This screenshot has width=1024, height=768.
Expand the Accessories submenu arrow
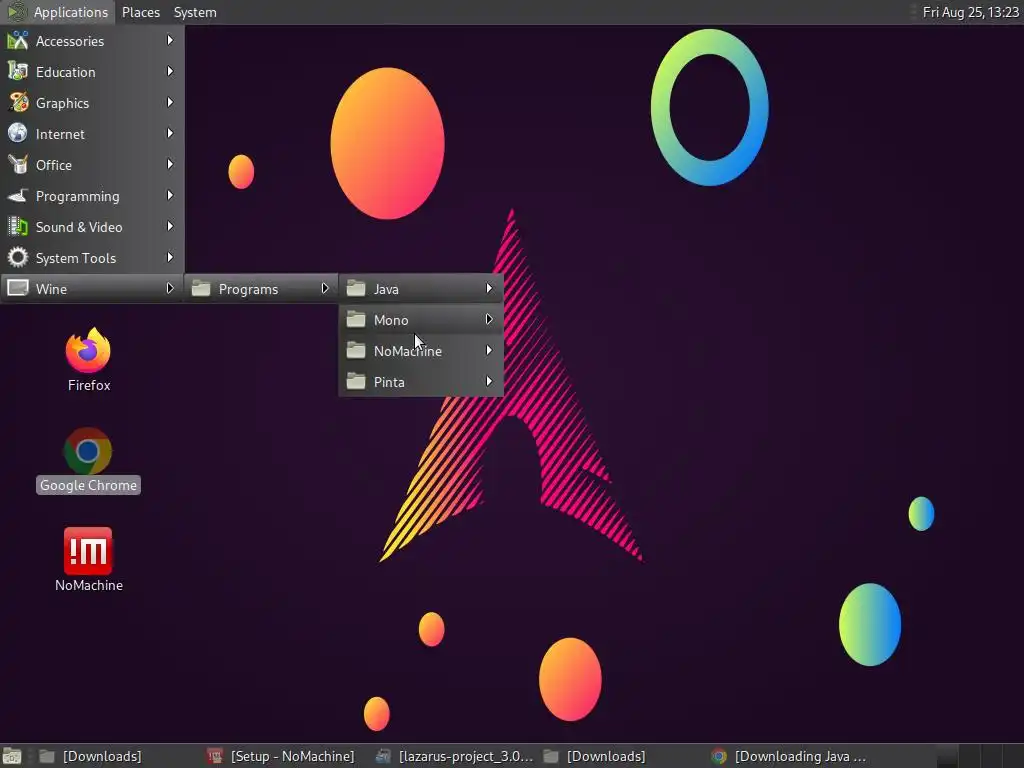click(170, 40)
